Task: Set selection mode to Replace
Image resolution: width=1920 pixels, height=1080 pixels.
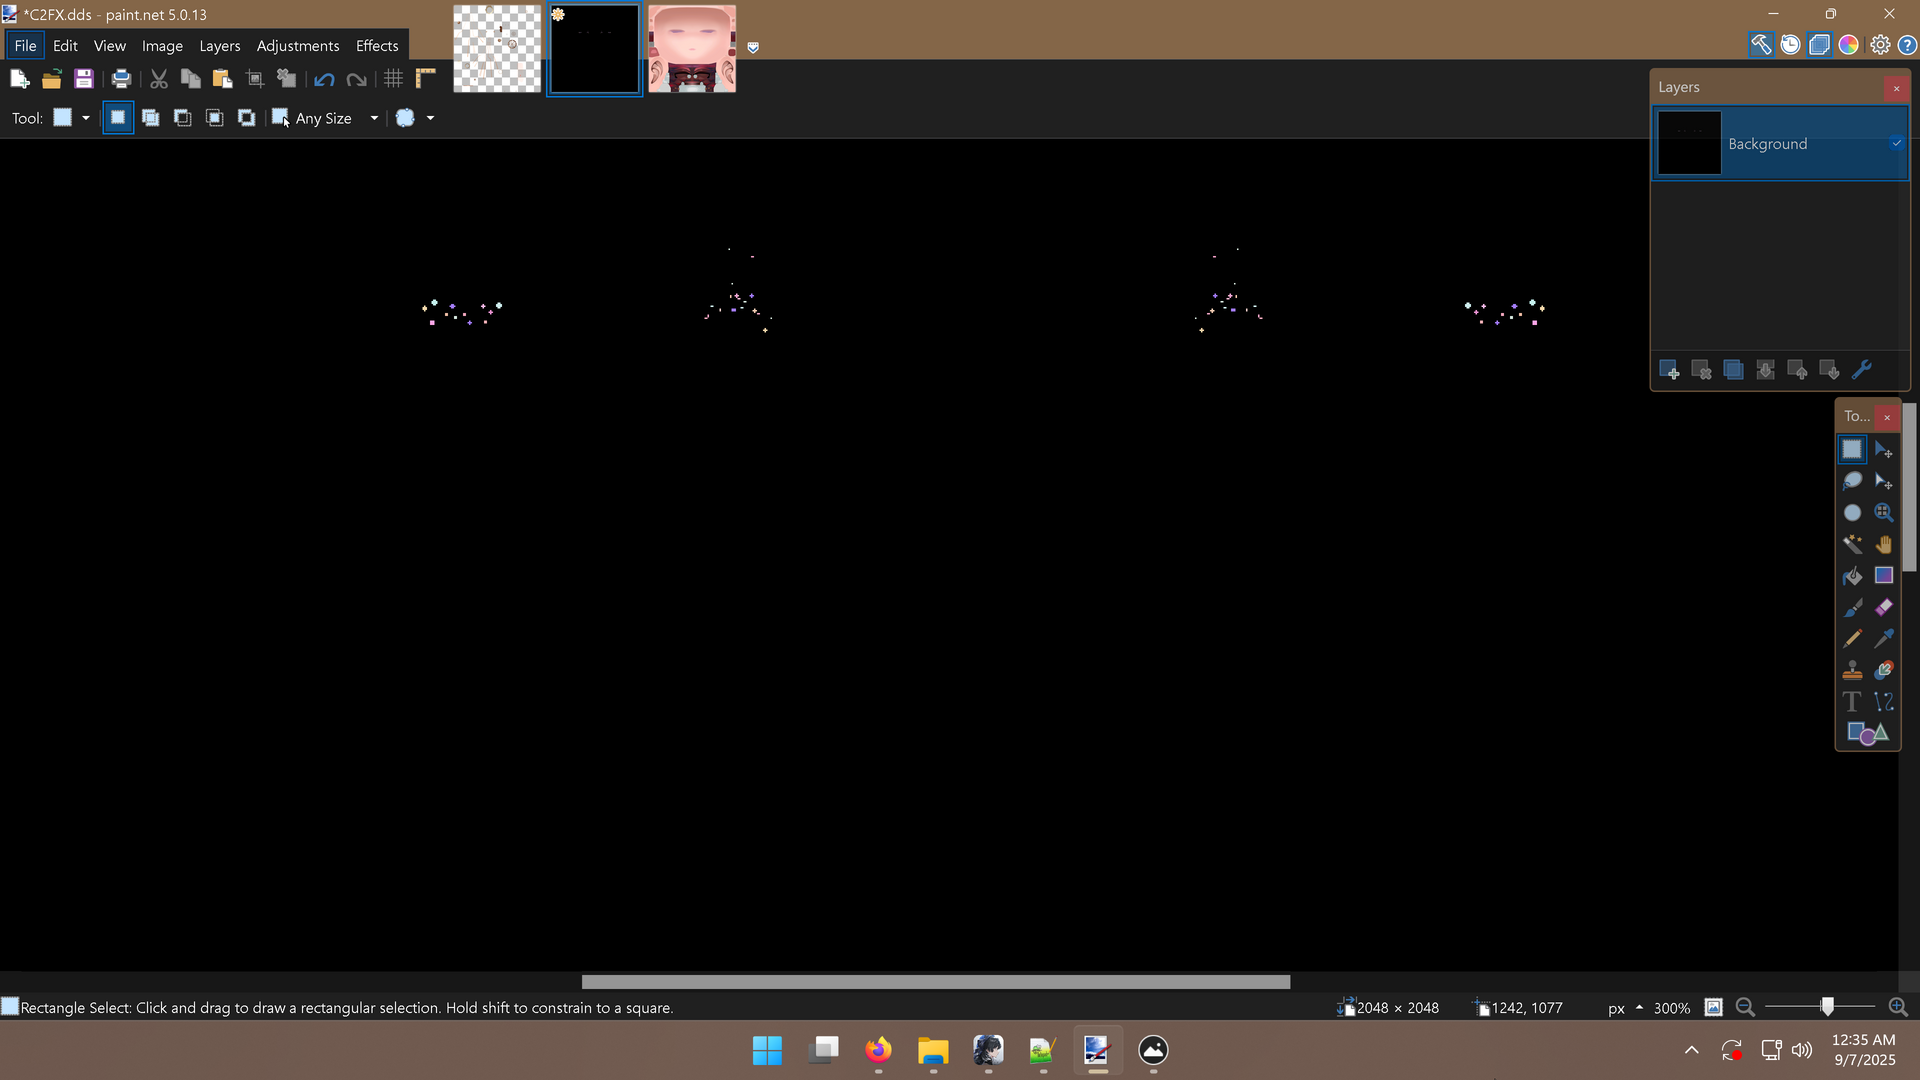Action: pos(118,118)
